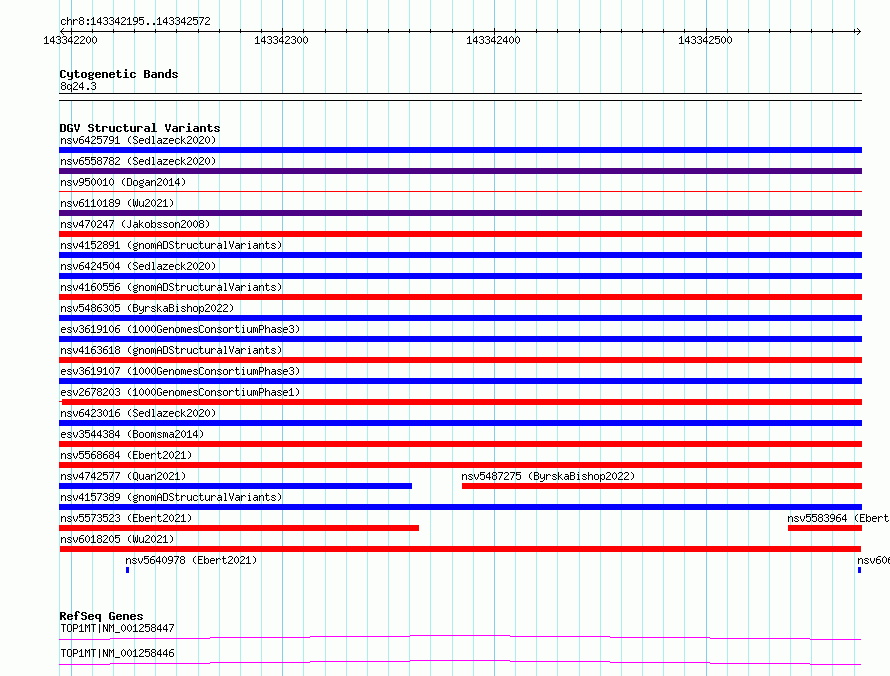
Task: Open nsv5568684 (Ebert2021) label
Action: click(x=126, y=455)
